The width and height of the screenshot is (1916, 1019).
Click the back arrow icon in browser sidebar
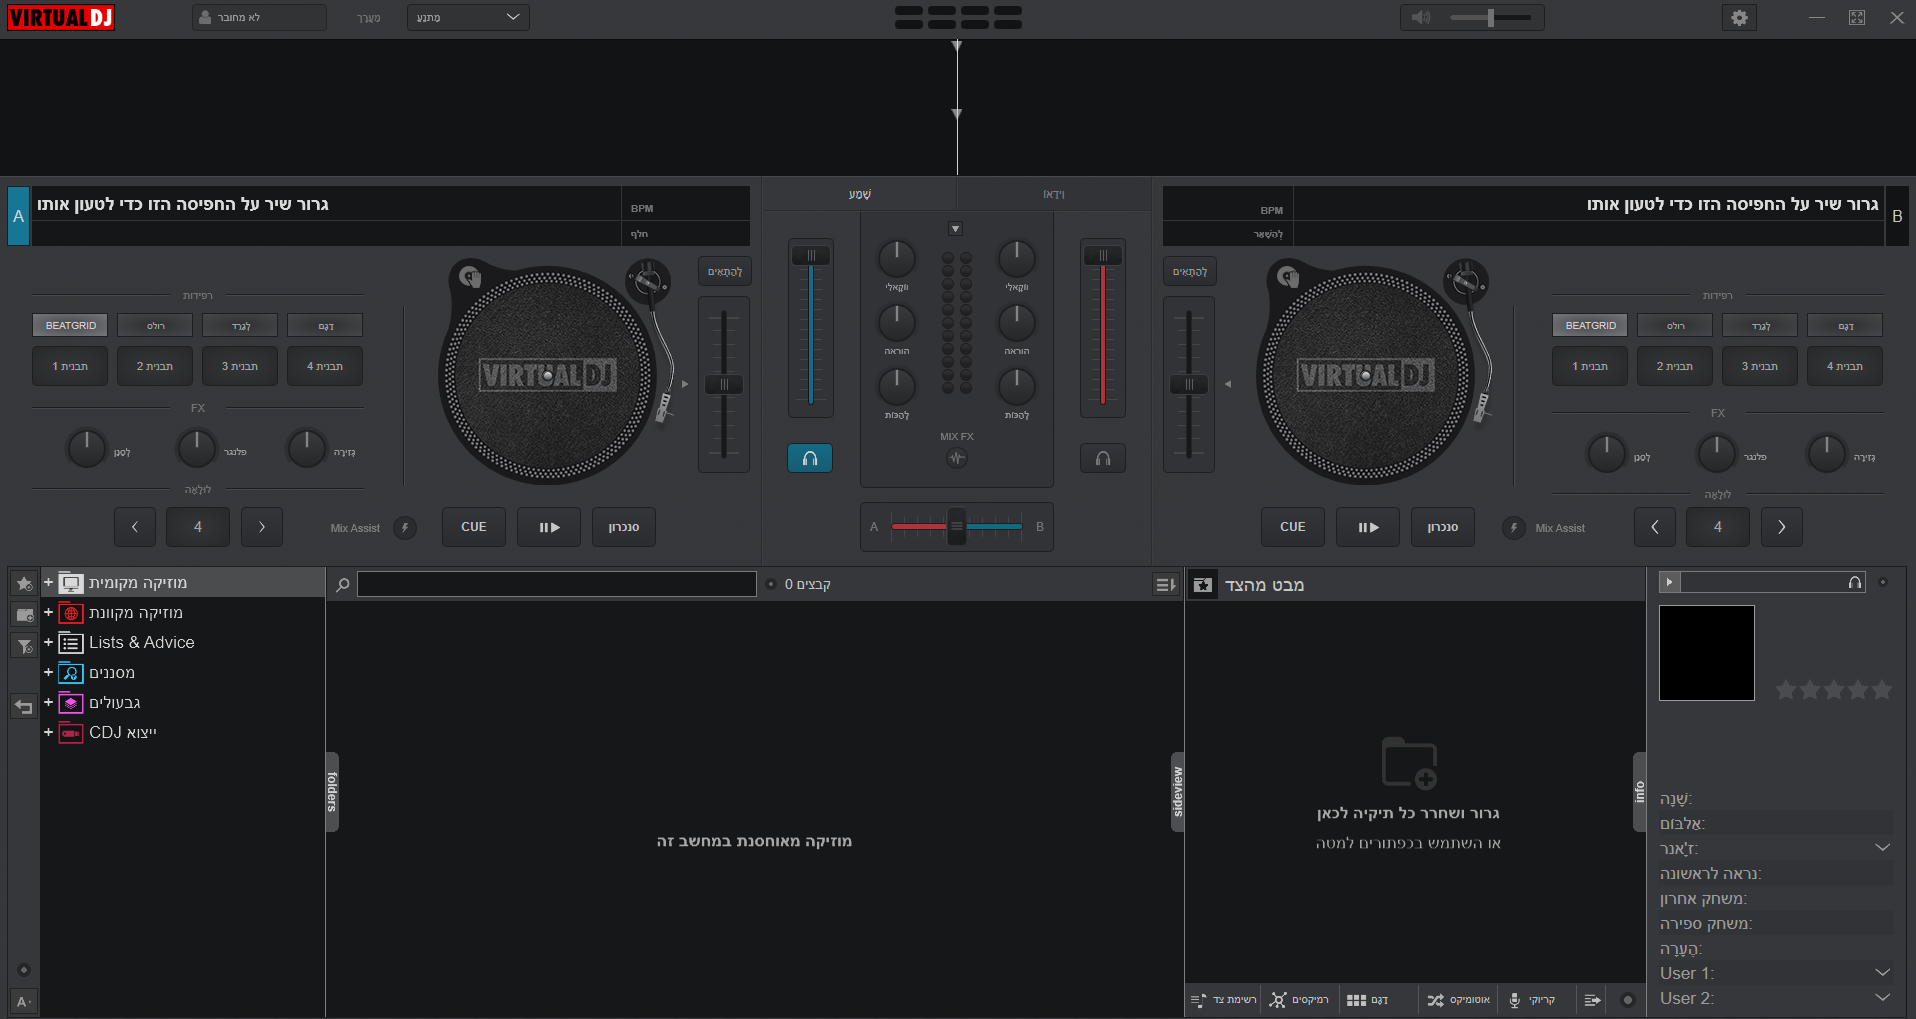(x=24, y=707)
